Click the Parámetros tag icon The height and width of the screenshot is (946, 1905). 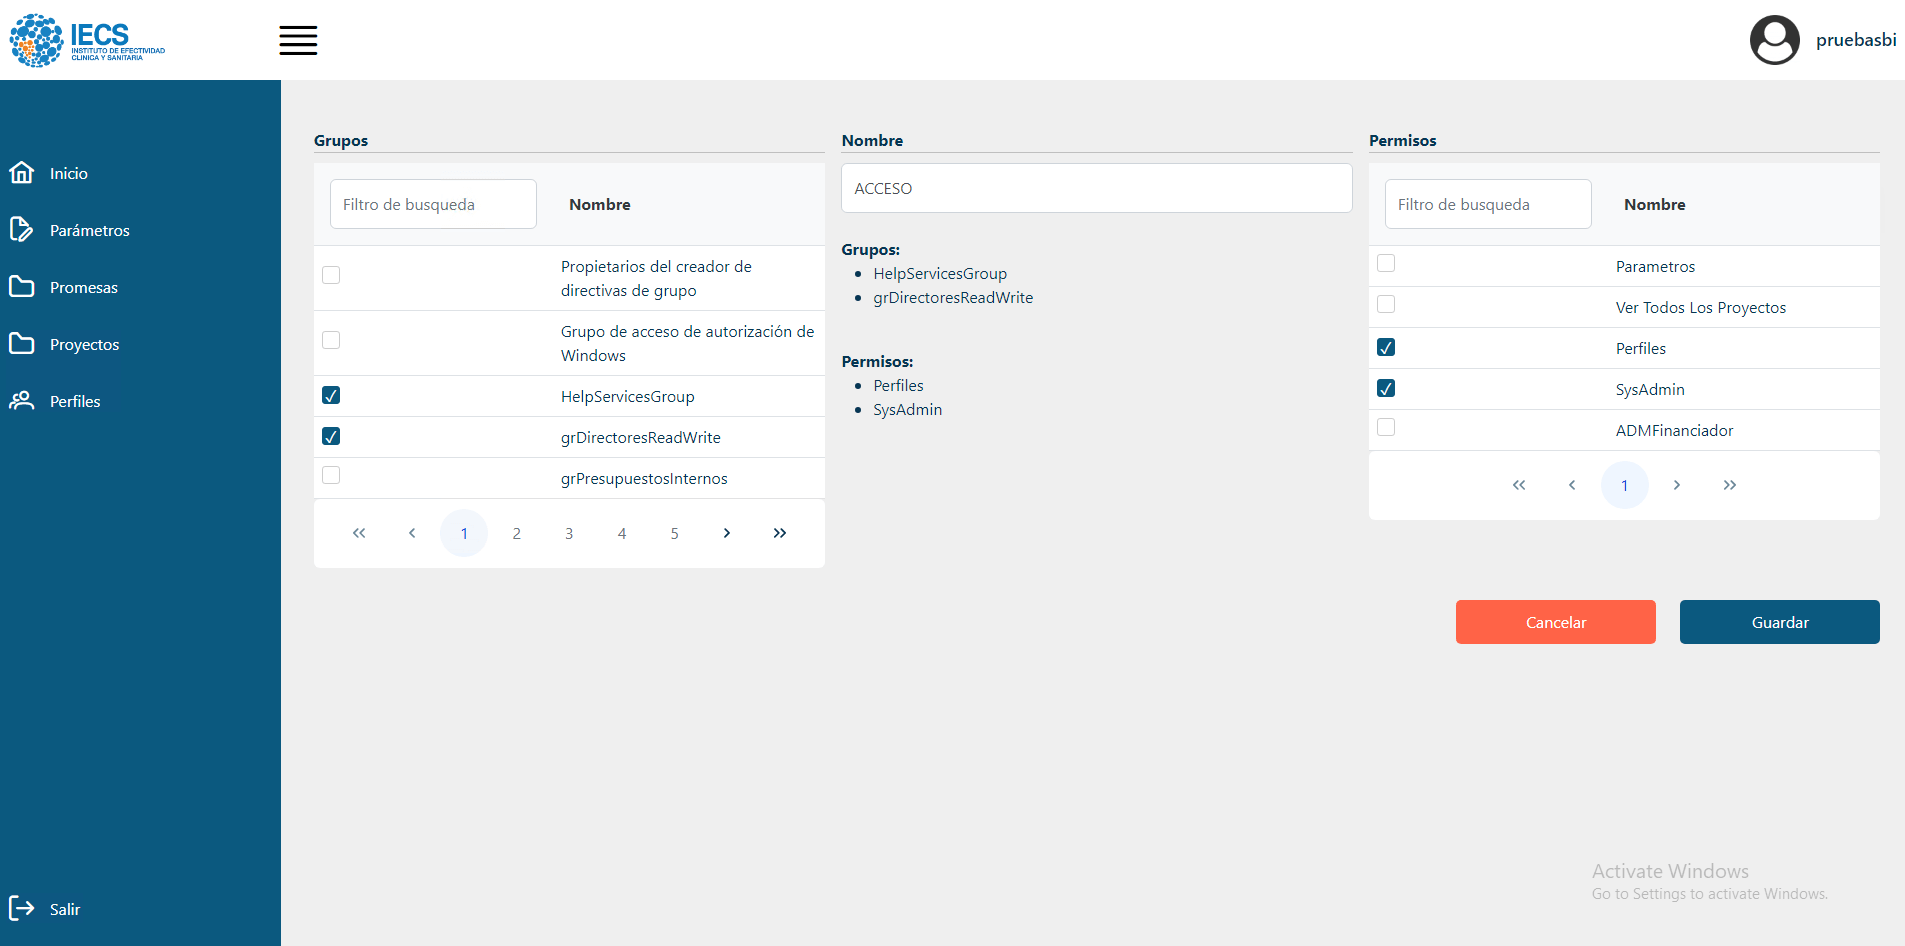tap(22, 230)
